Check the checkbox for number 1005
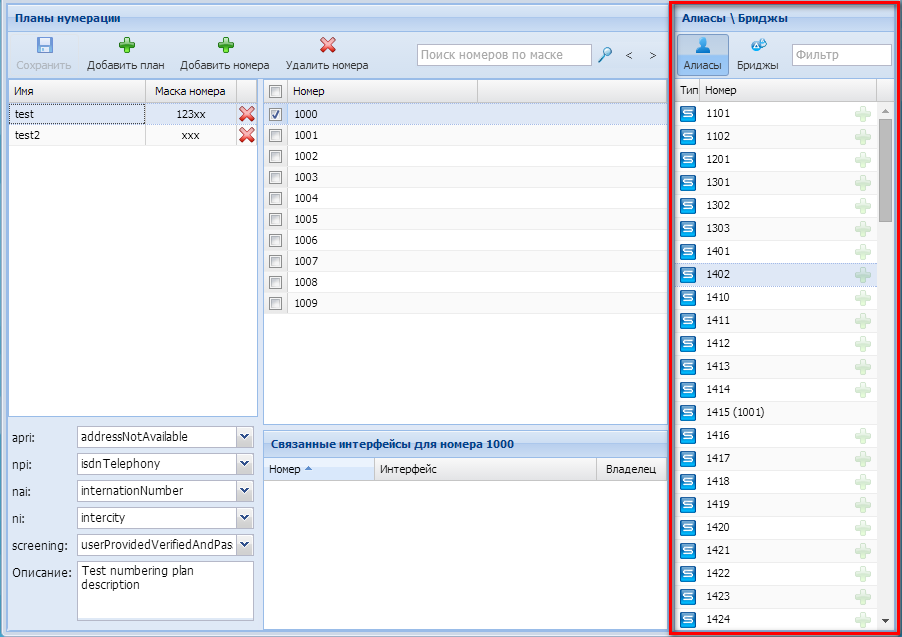Screen dimensions: 902x637 coord(275,219)
